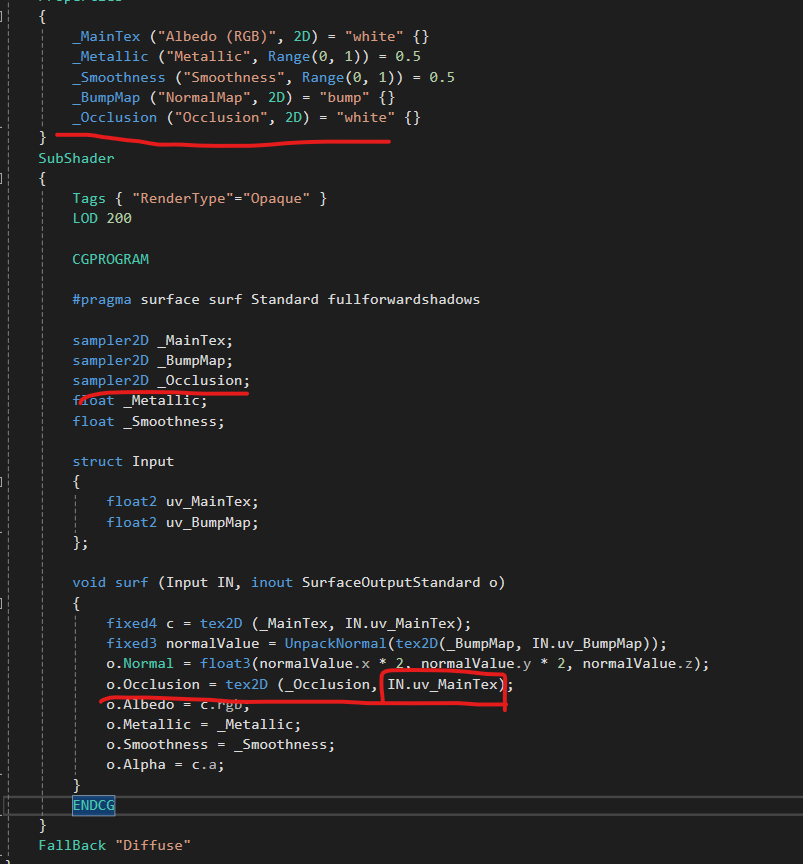Click the o.Smoothness = _Smoothness; line

coord(220,745)
